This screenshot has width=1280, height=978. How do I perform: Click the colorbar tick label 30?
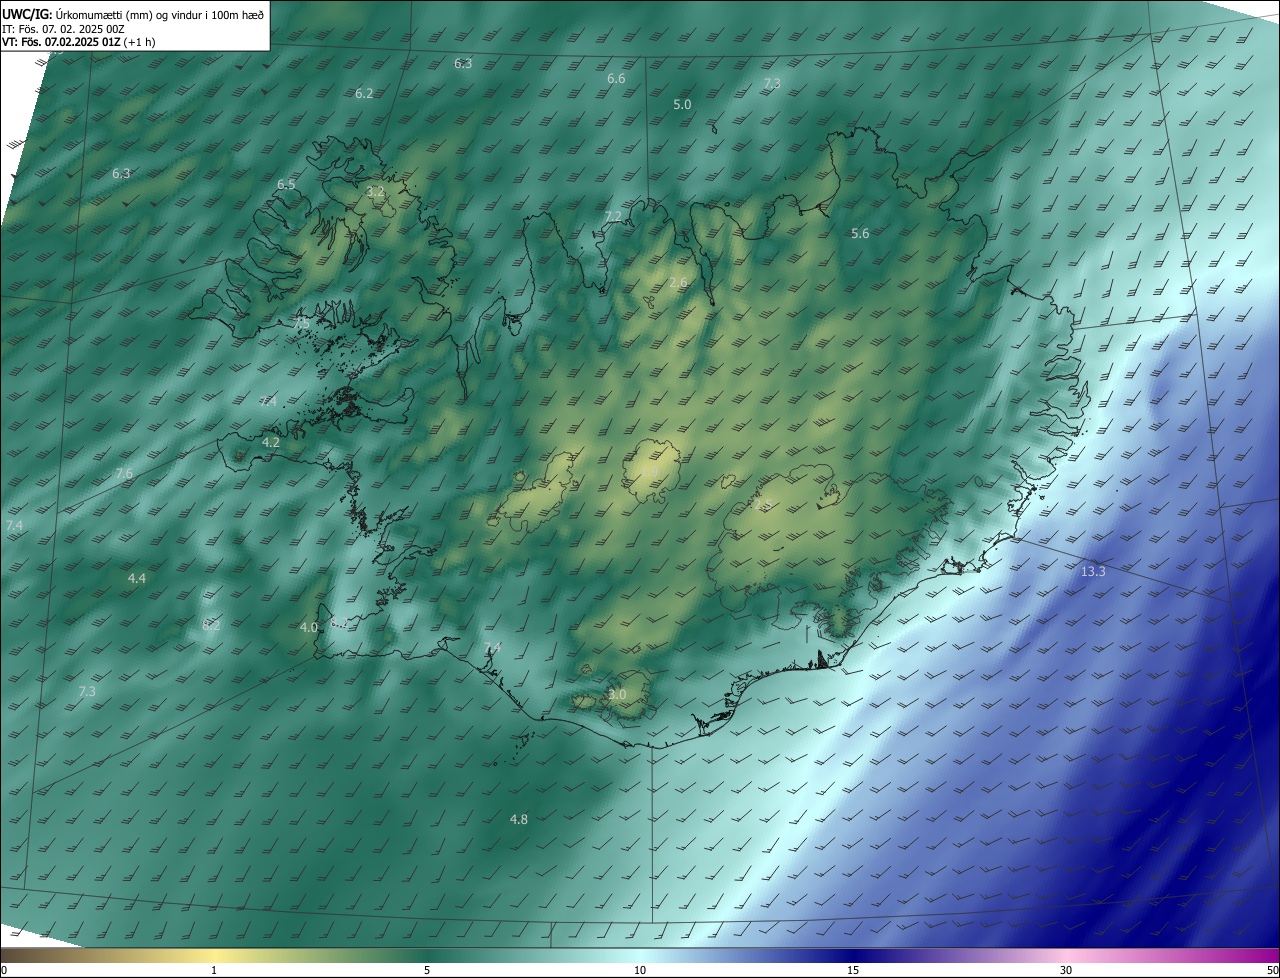pos(1066,970)
